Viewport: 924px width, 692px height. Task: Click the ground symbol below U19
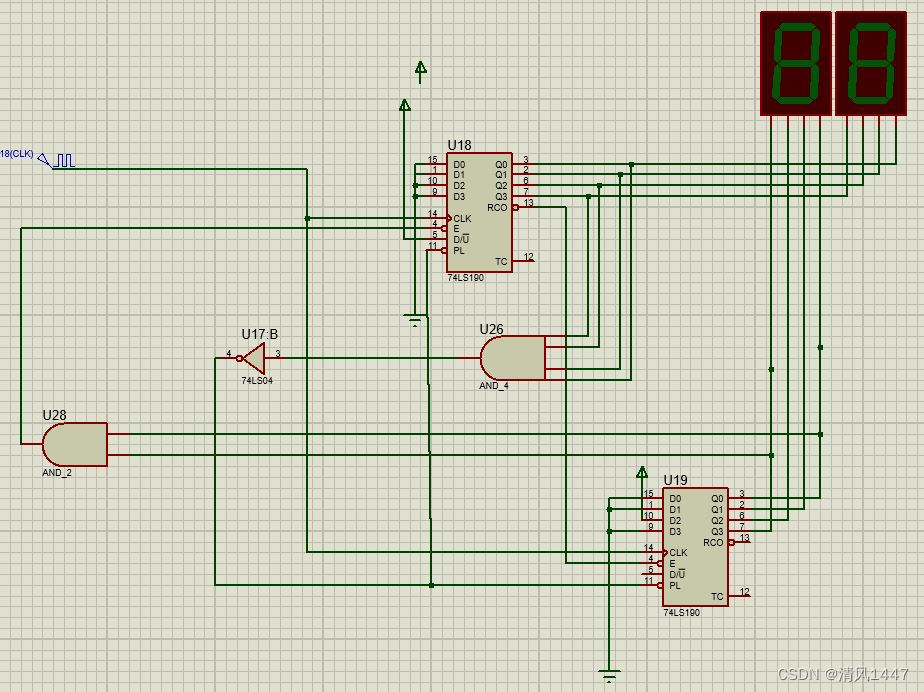(x=609, y=676)
